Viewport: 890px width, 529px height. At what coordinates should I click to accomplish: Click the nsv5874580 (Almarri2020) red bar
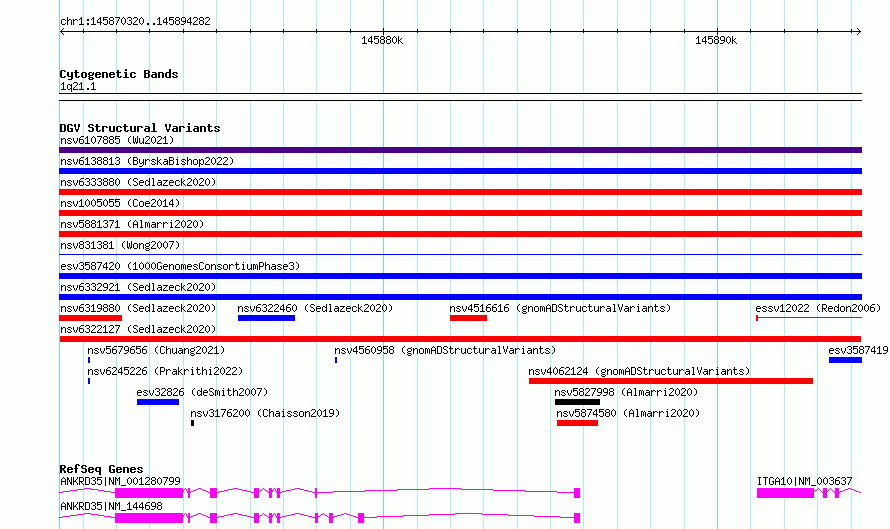(577, 423)
